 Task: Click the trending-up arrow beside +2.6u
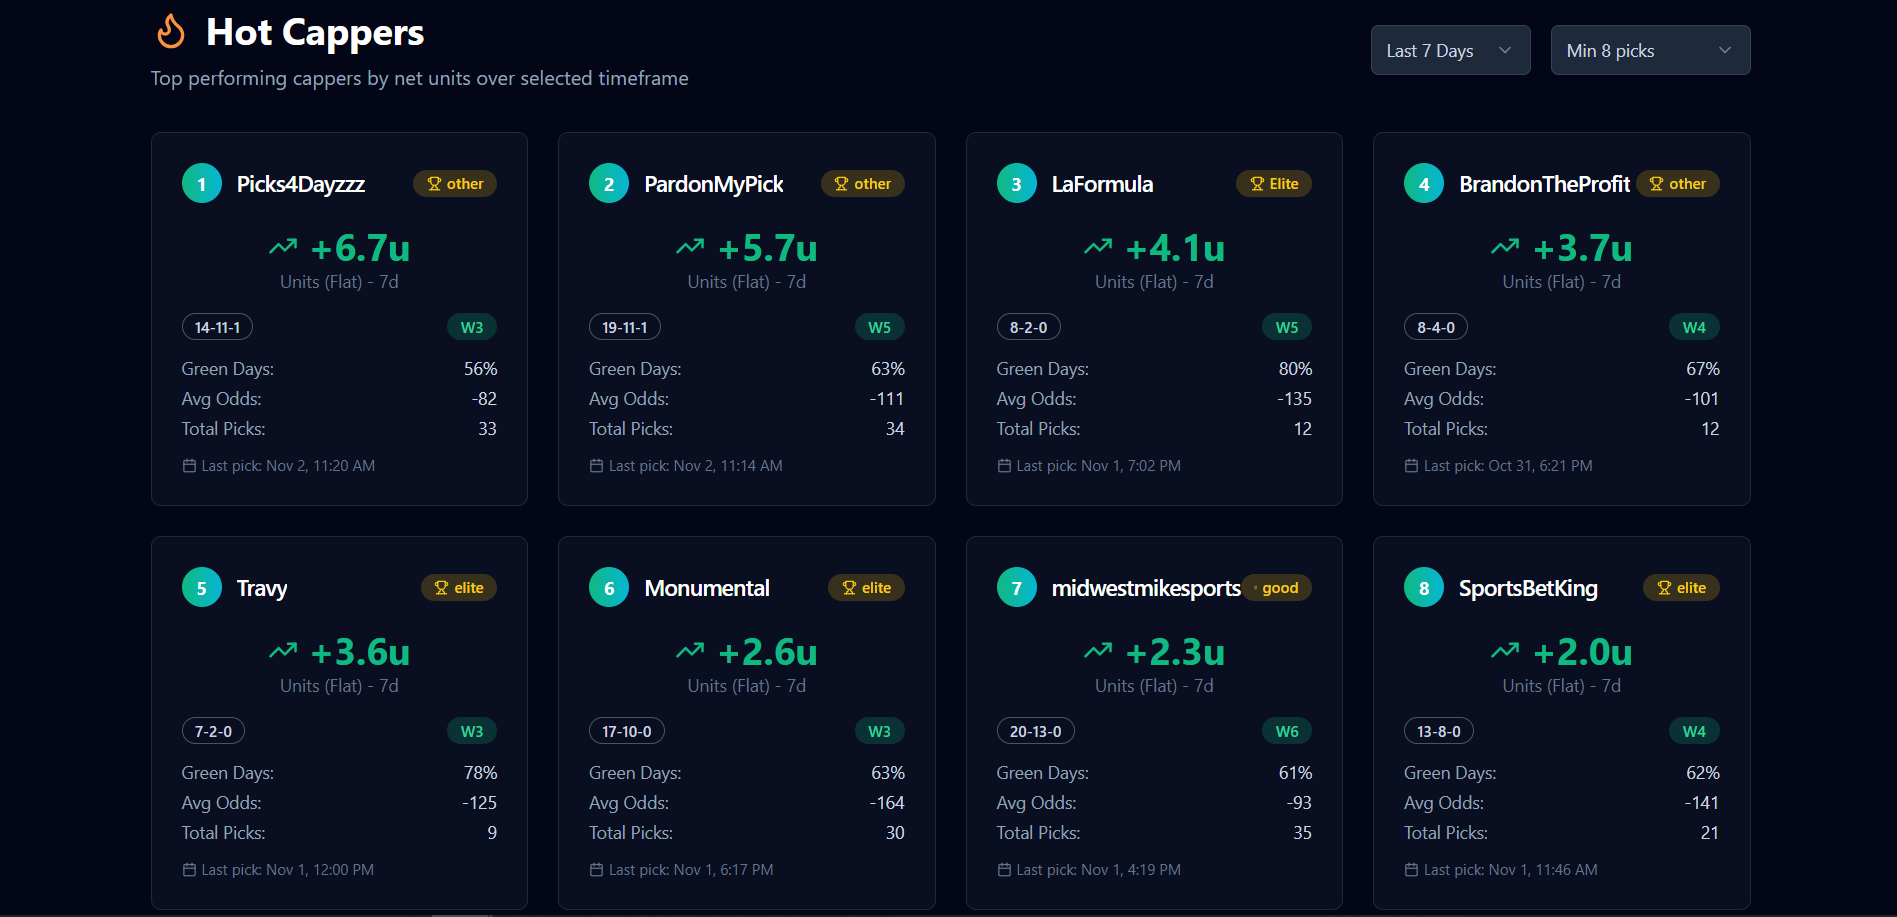(x=690, y=650)
